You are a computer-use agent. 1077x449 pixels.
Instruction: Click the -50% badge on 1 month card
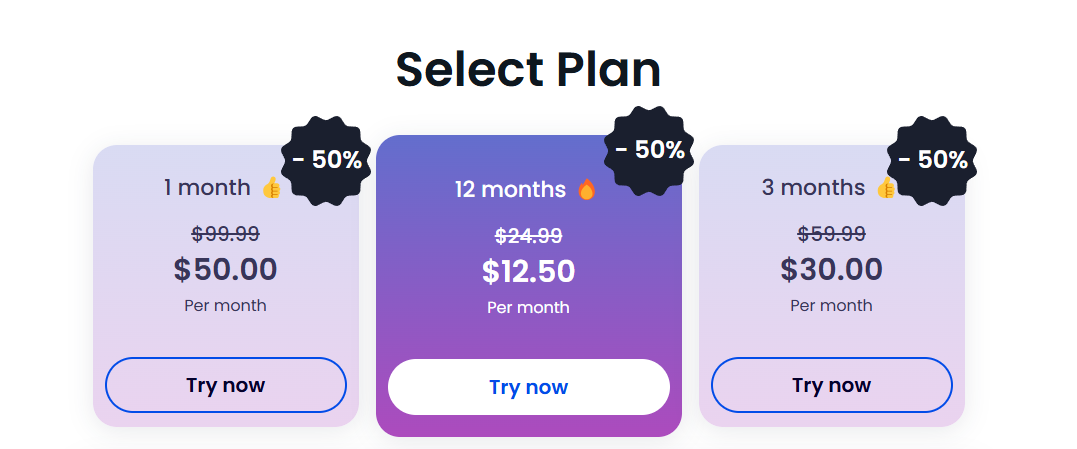pos(327,160)
